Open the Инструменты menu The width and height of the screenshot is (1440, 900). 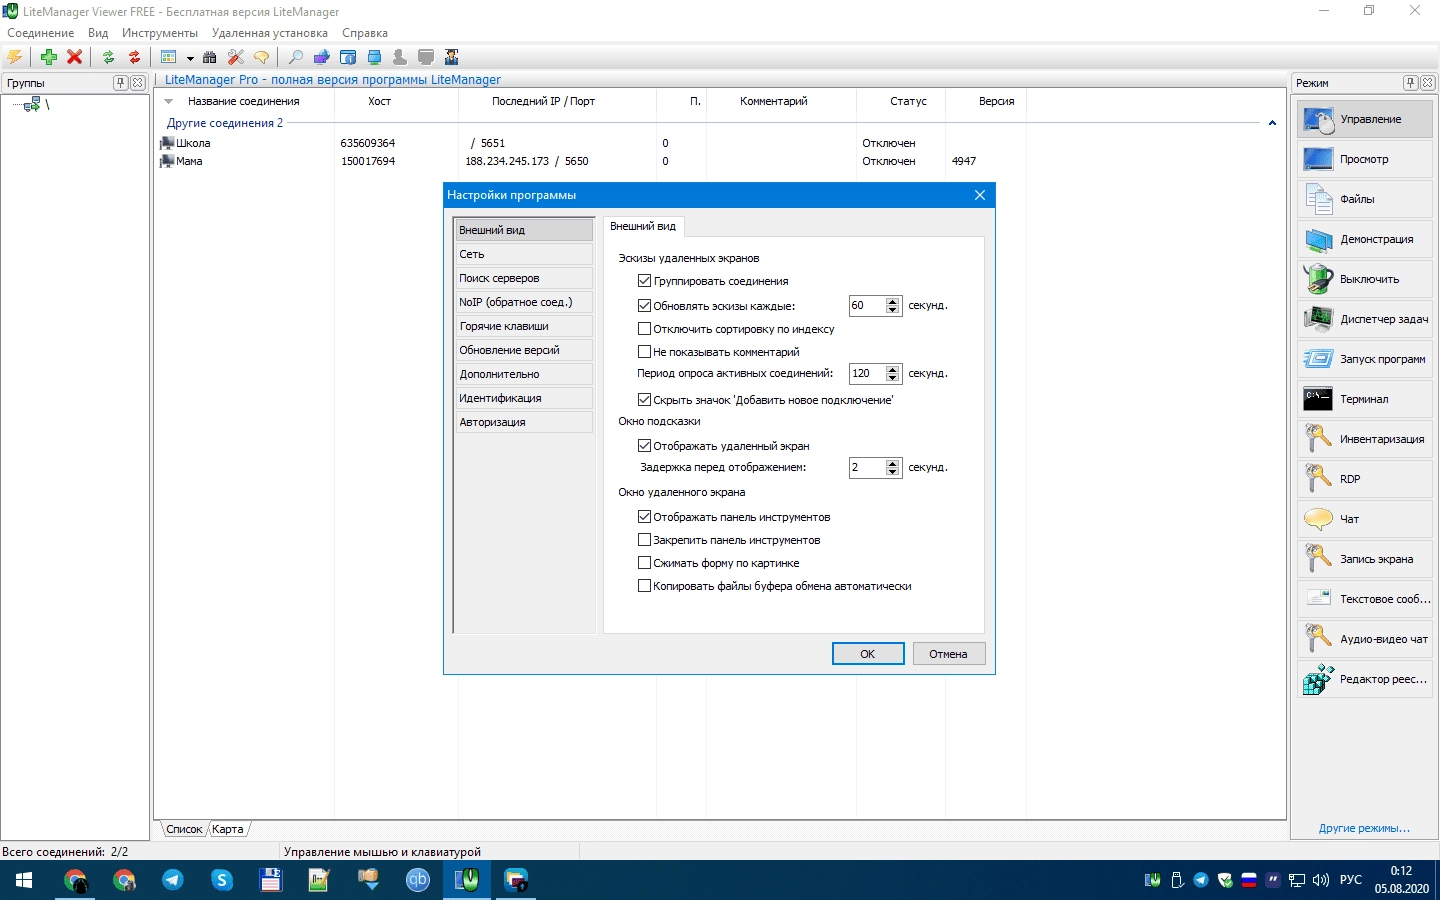(160, 33)
